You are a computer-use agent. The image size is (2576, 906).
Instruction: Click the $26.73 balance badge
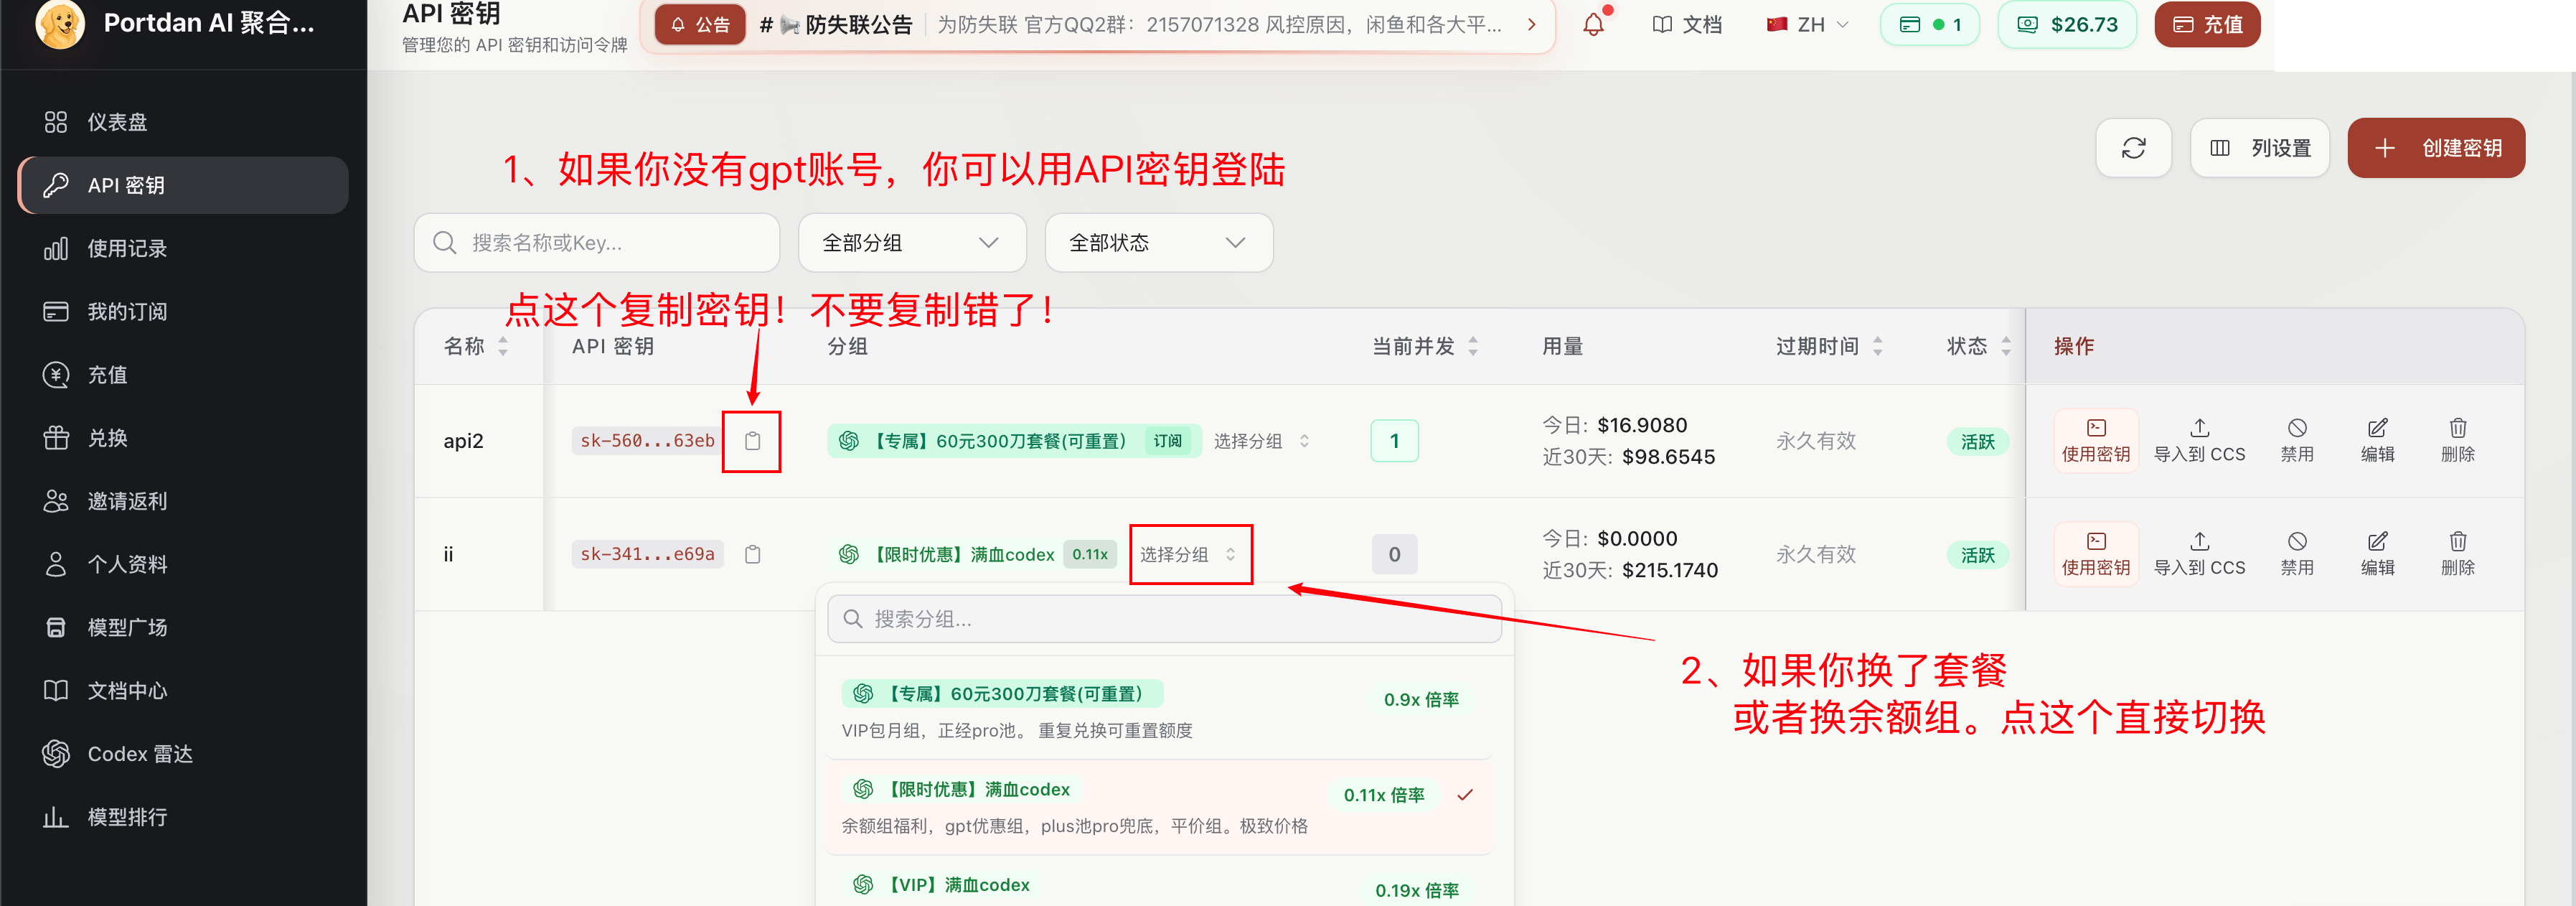pyautogui.click(x=2067, y=24)
